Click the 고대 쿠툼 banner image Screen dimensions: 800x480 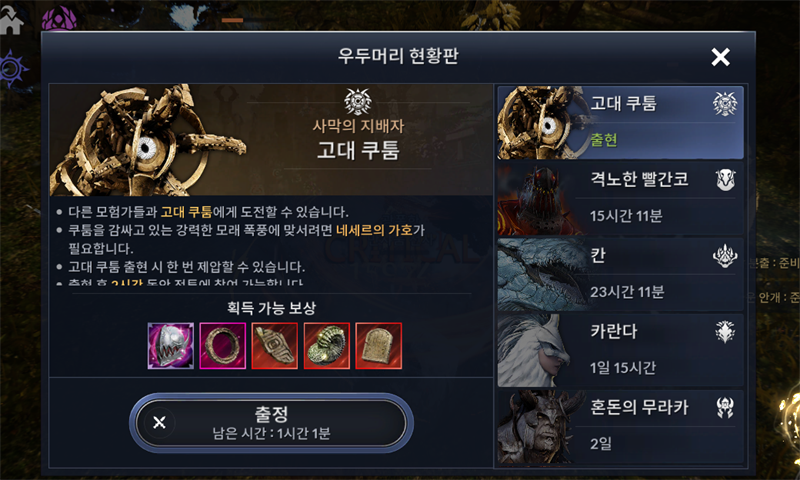271,140
